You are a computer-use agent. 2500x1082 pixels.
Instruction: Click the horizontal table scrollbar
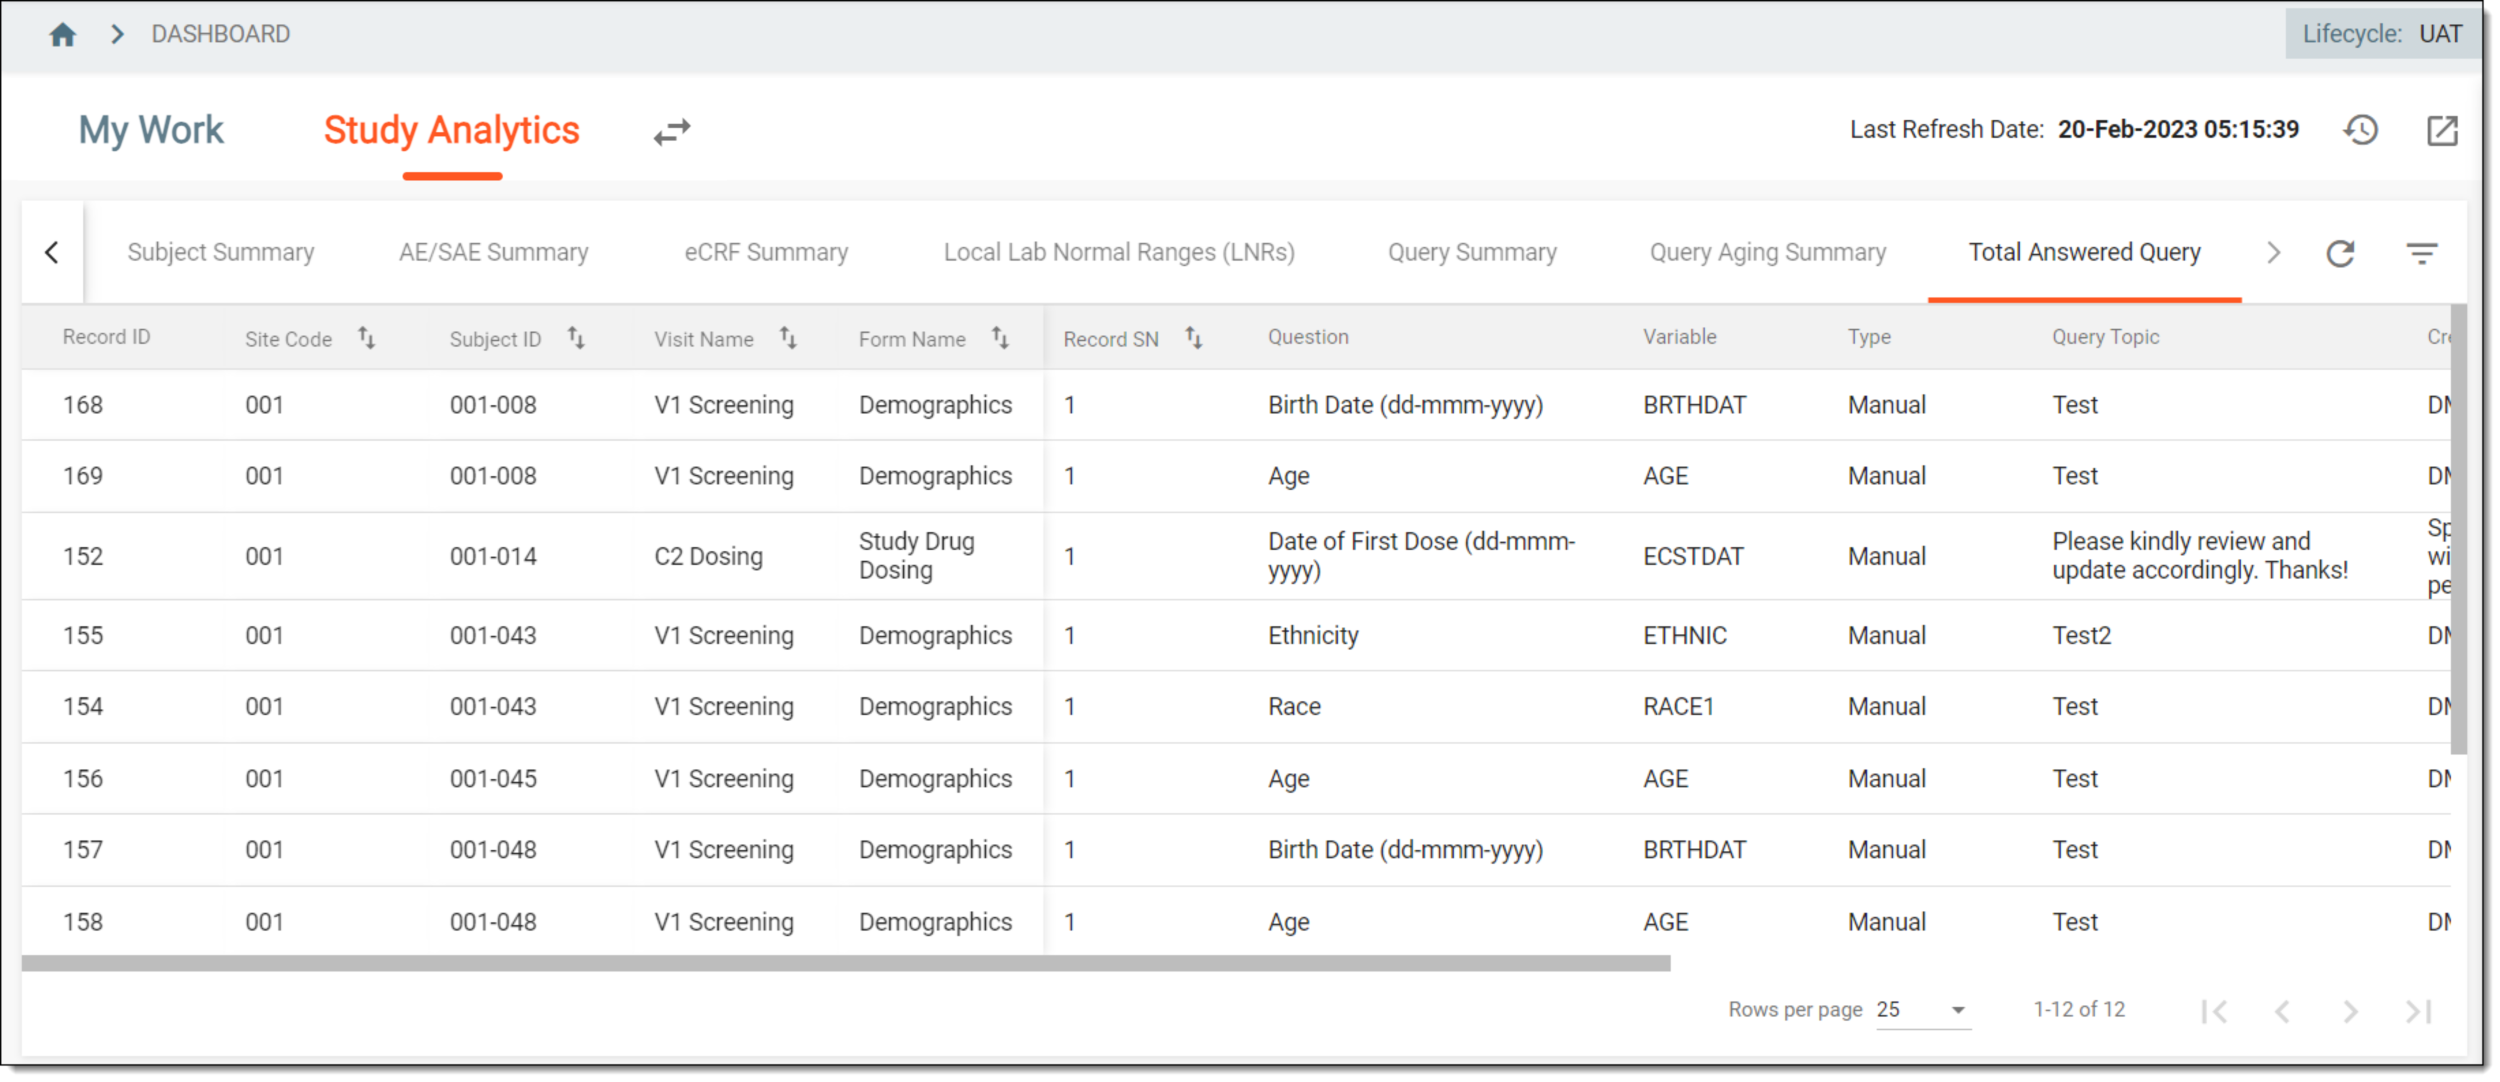tap(846, 964)
